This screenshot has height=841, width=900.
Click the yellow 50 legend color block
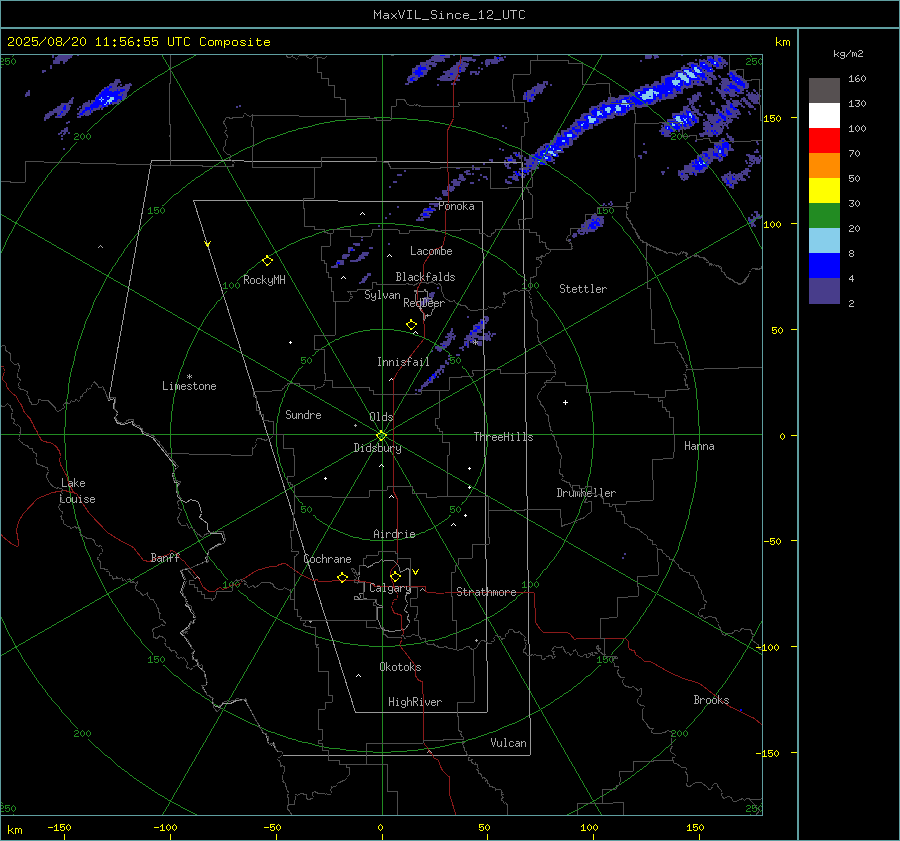(824, 191)
